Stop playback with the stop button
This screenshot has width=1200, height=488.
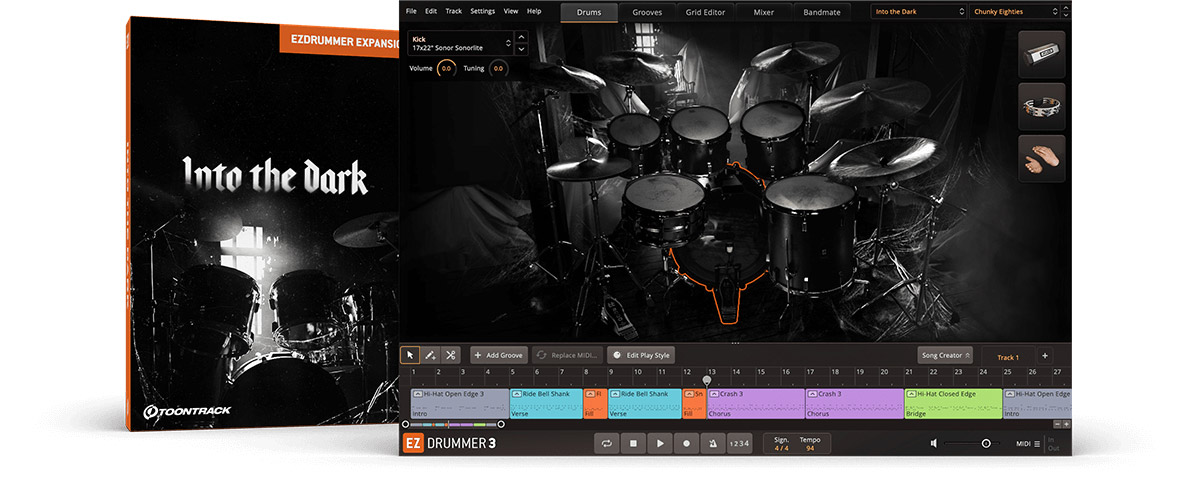coord(633,443)
